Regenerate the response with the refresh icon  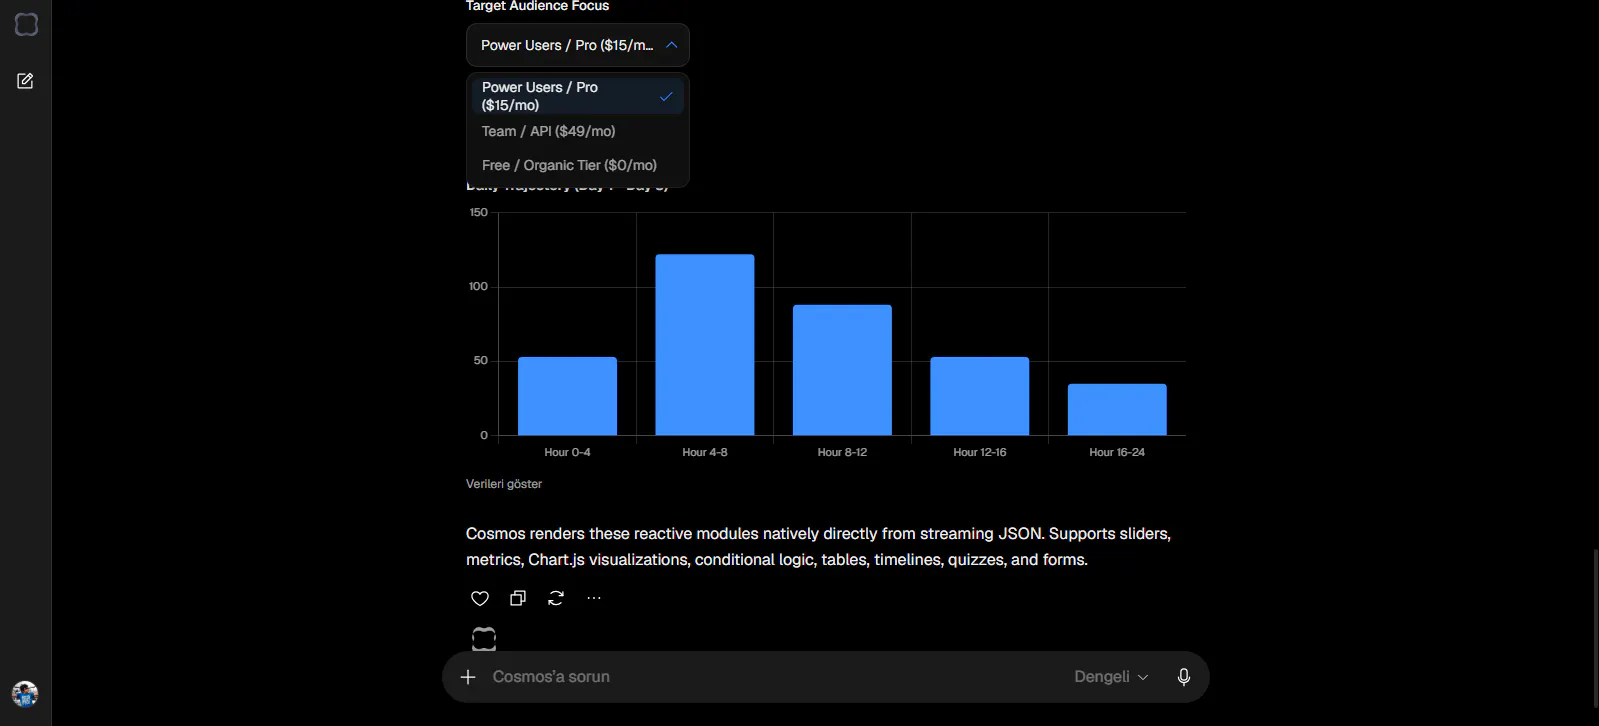point(556,598)
